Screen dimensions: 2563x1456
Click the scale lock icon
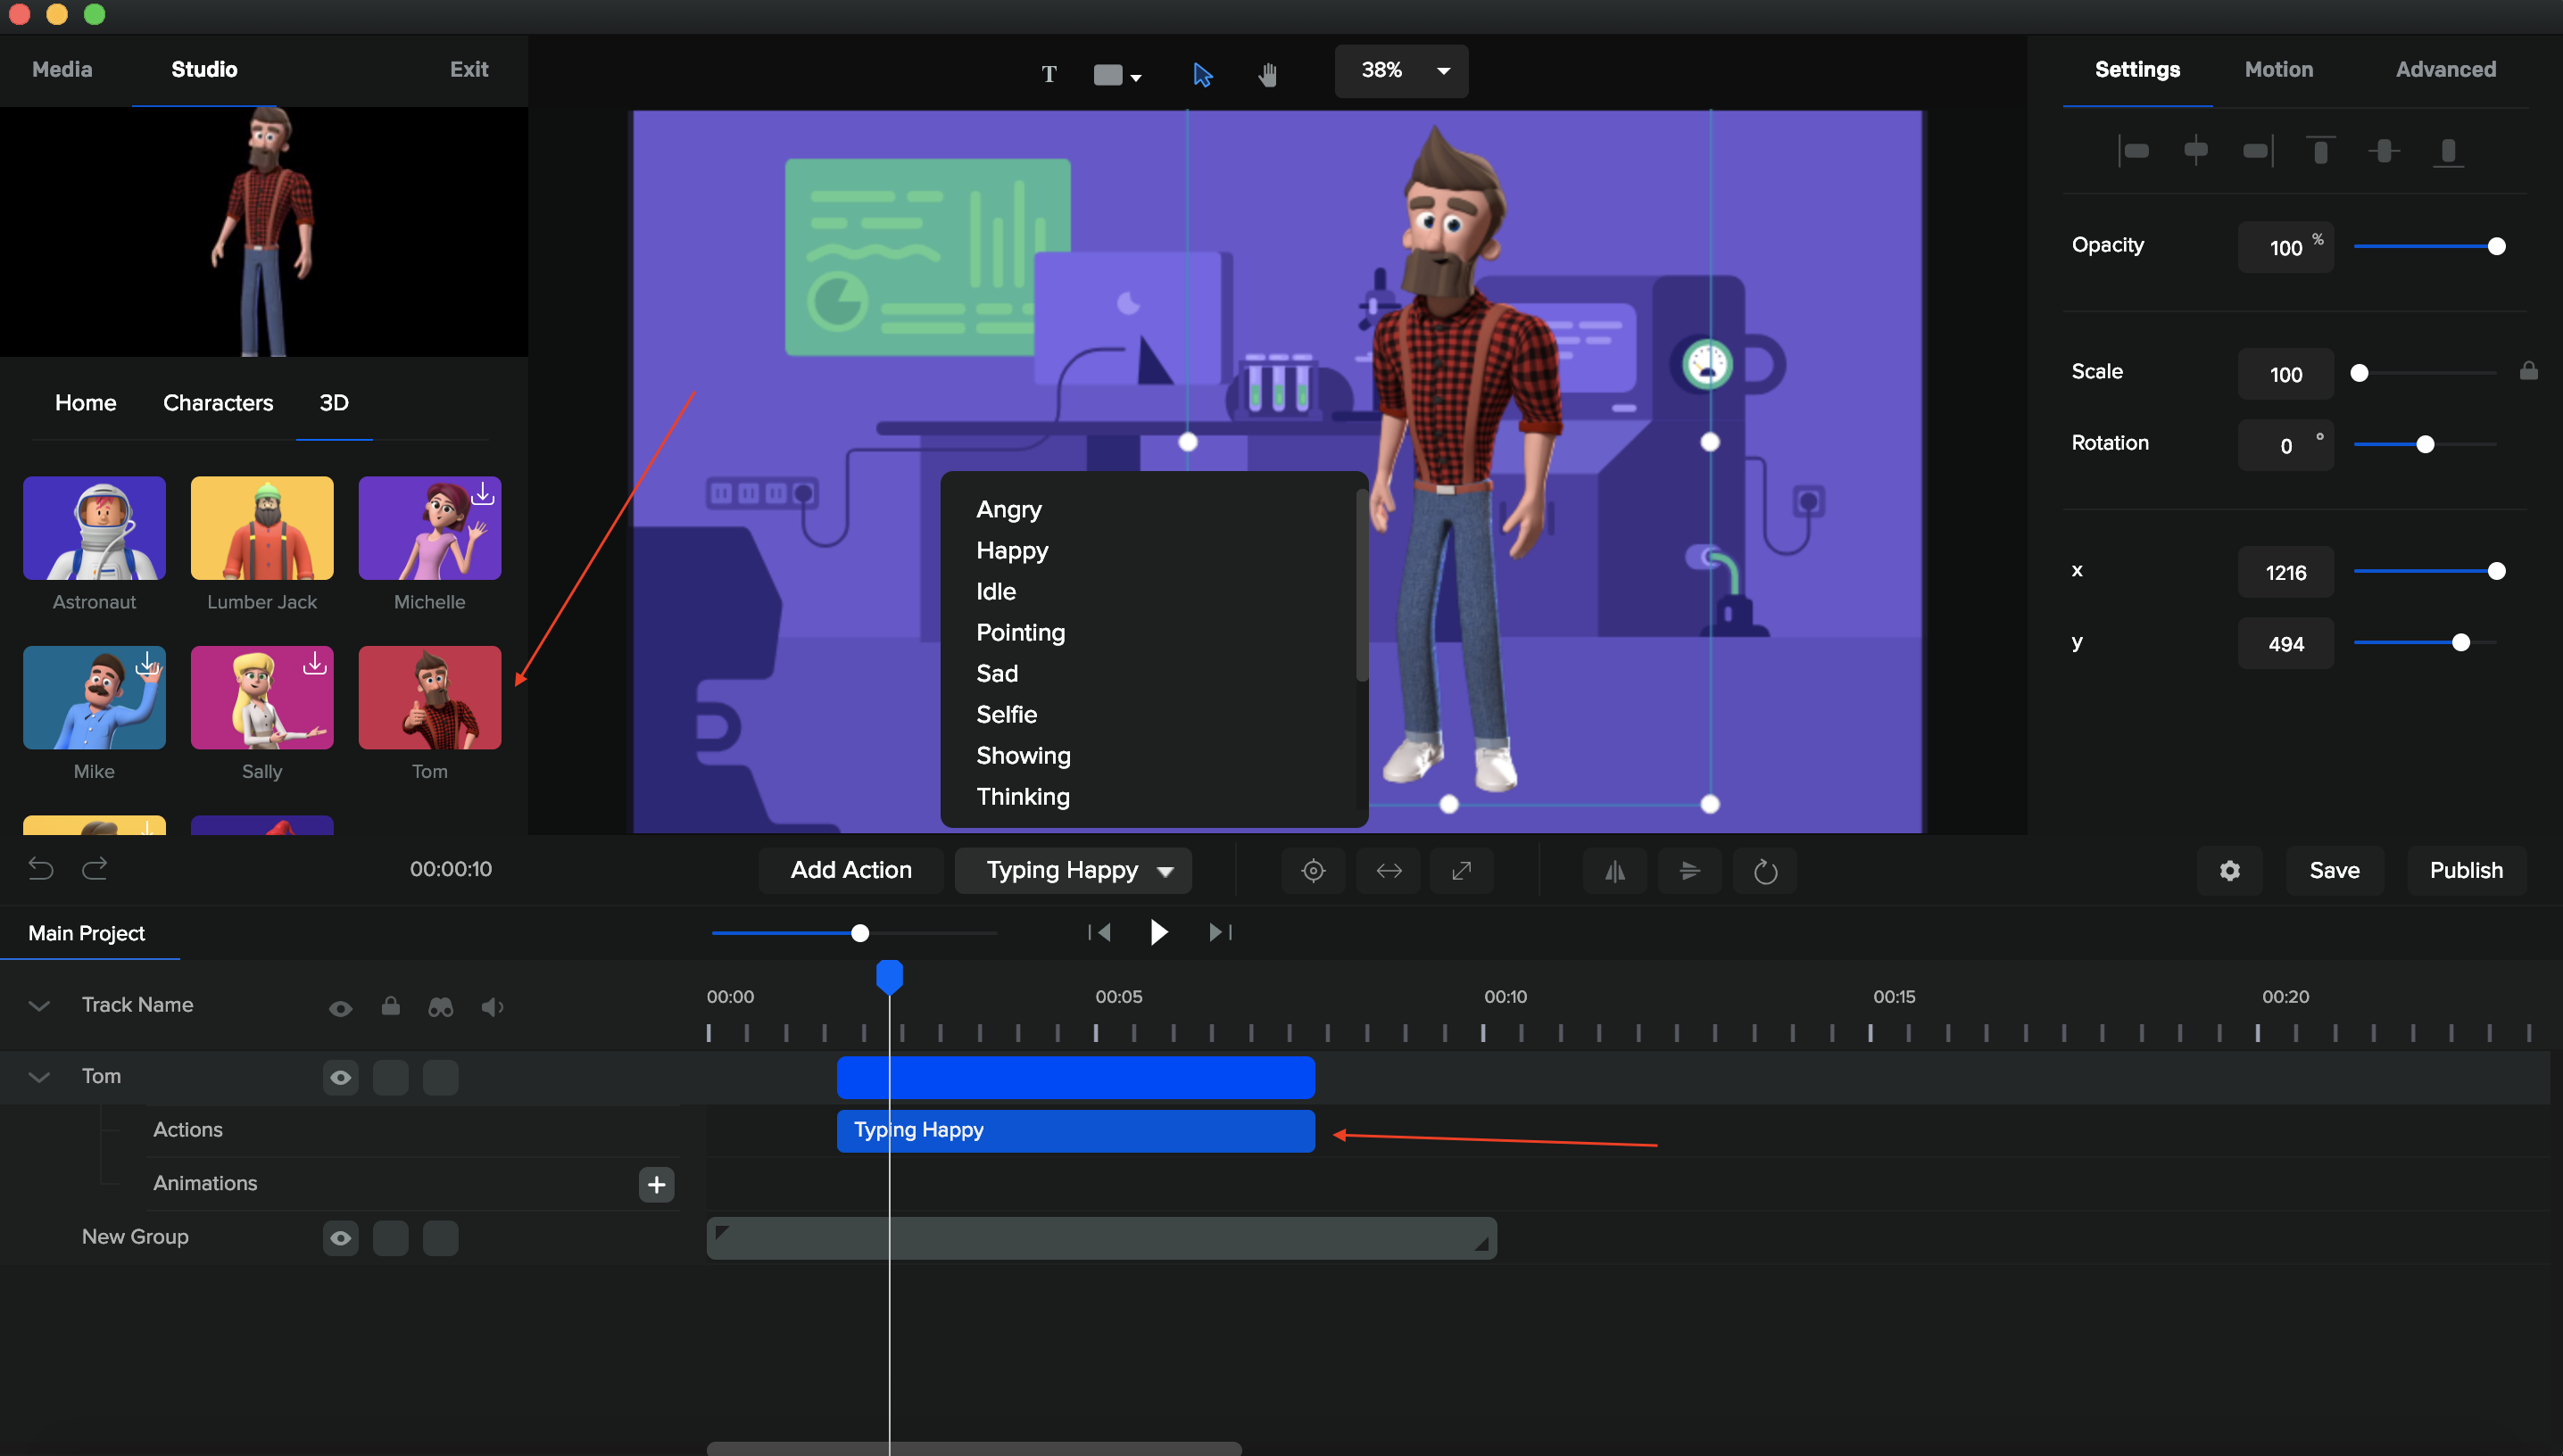pos(2528,371)
